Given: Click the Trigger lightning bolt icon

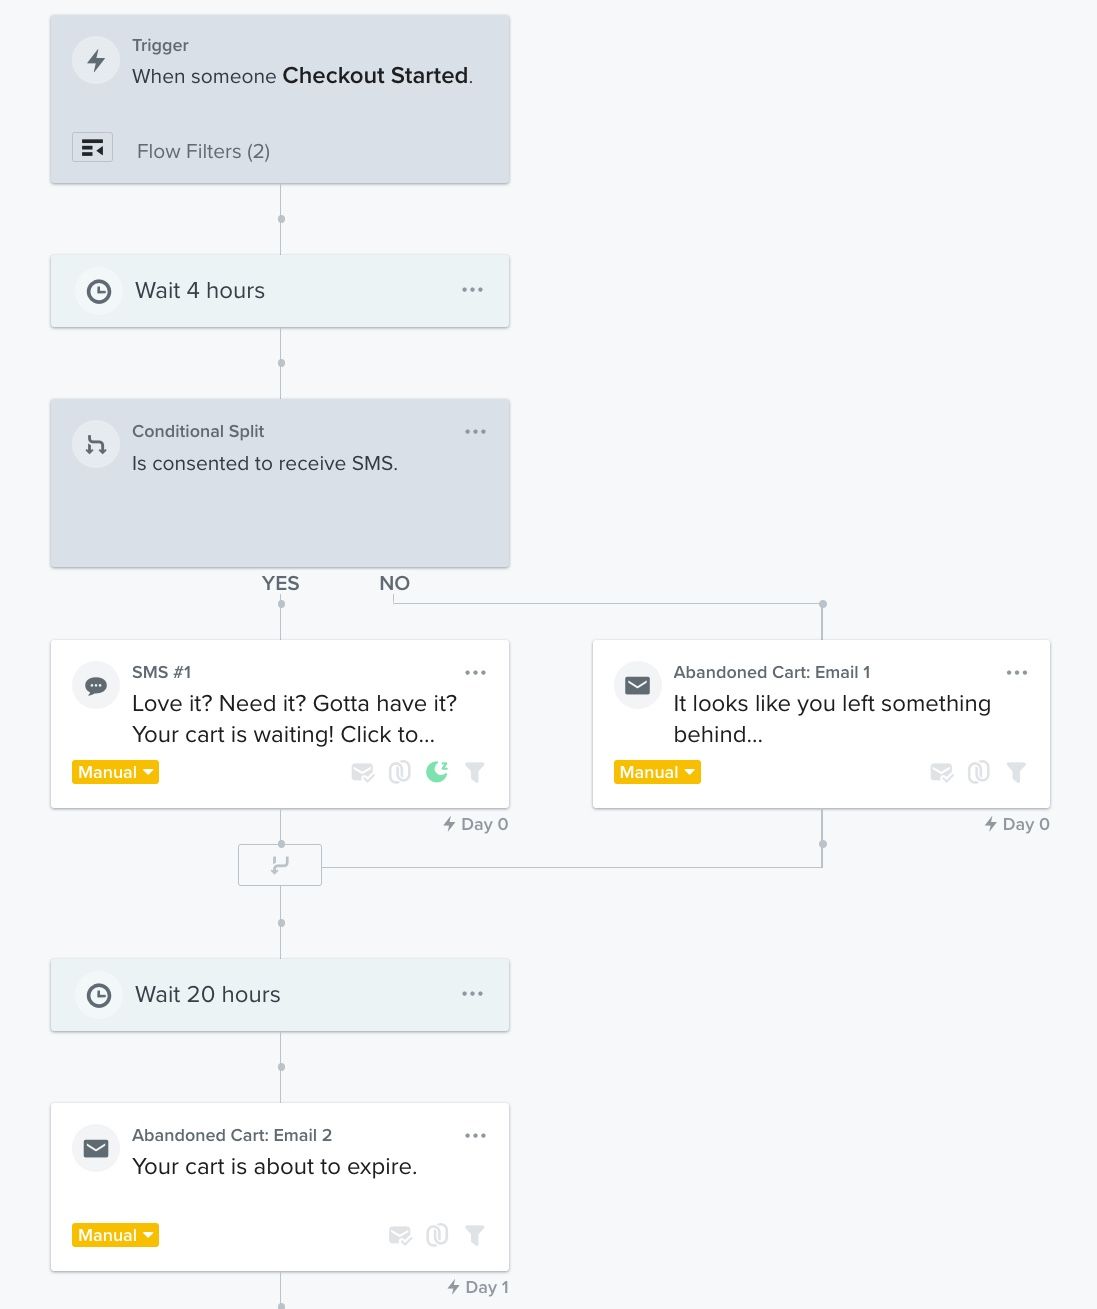Looking at the screenshot, I should pyautogui.click(x=96, y=60).
